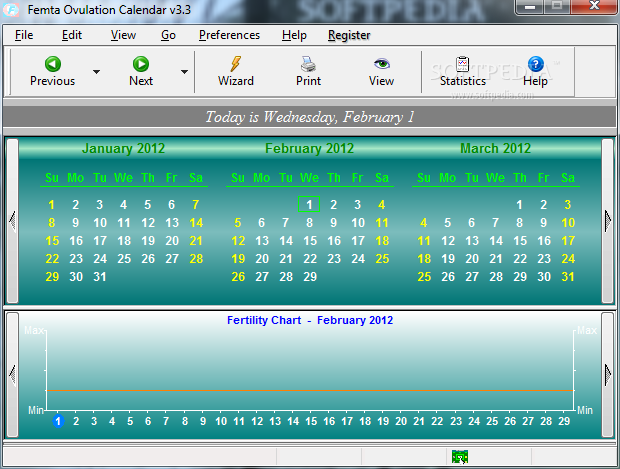Select March 31 in calendar
Screen dimensions: 620x469
(x=568, y=277)
